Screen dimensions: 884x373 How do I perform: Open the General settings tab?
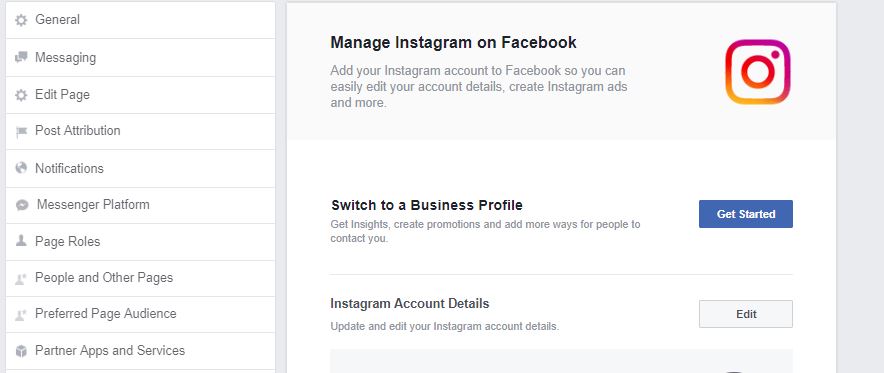[140, 20]
